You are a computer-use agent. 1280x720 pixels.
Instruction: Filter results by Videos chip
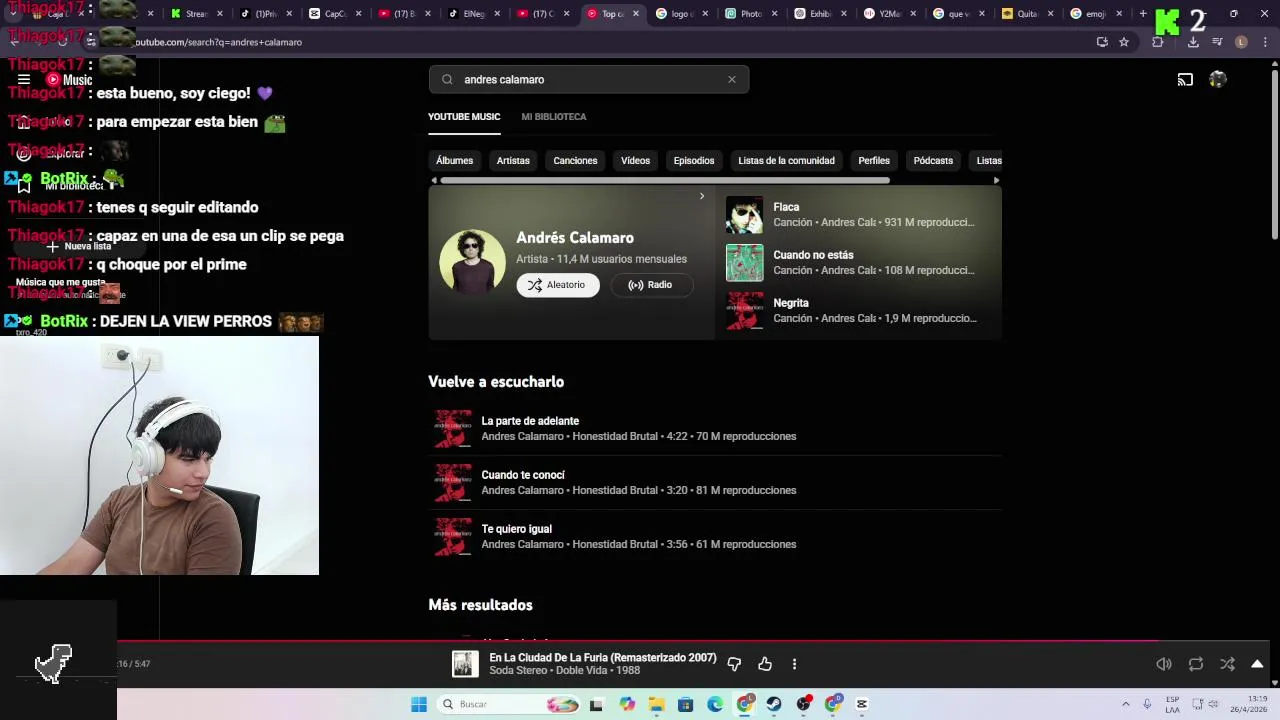click(635, 161)
